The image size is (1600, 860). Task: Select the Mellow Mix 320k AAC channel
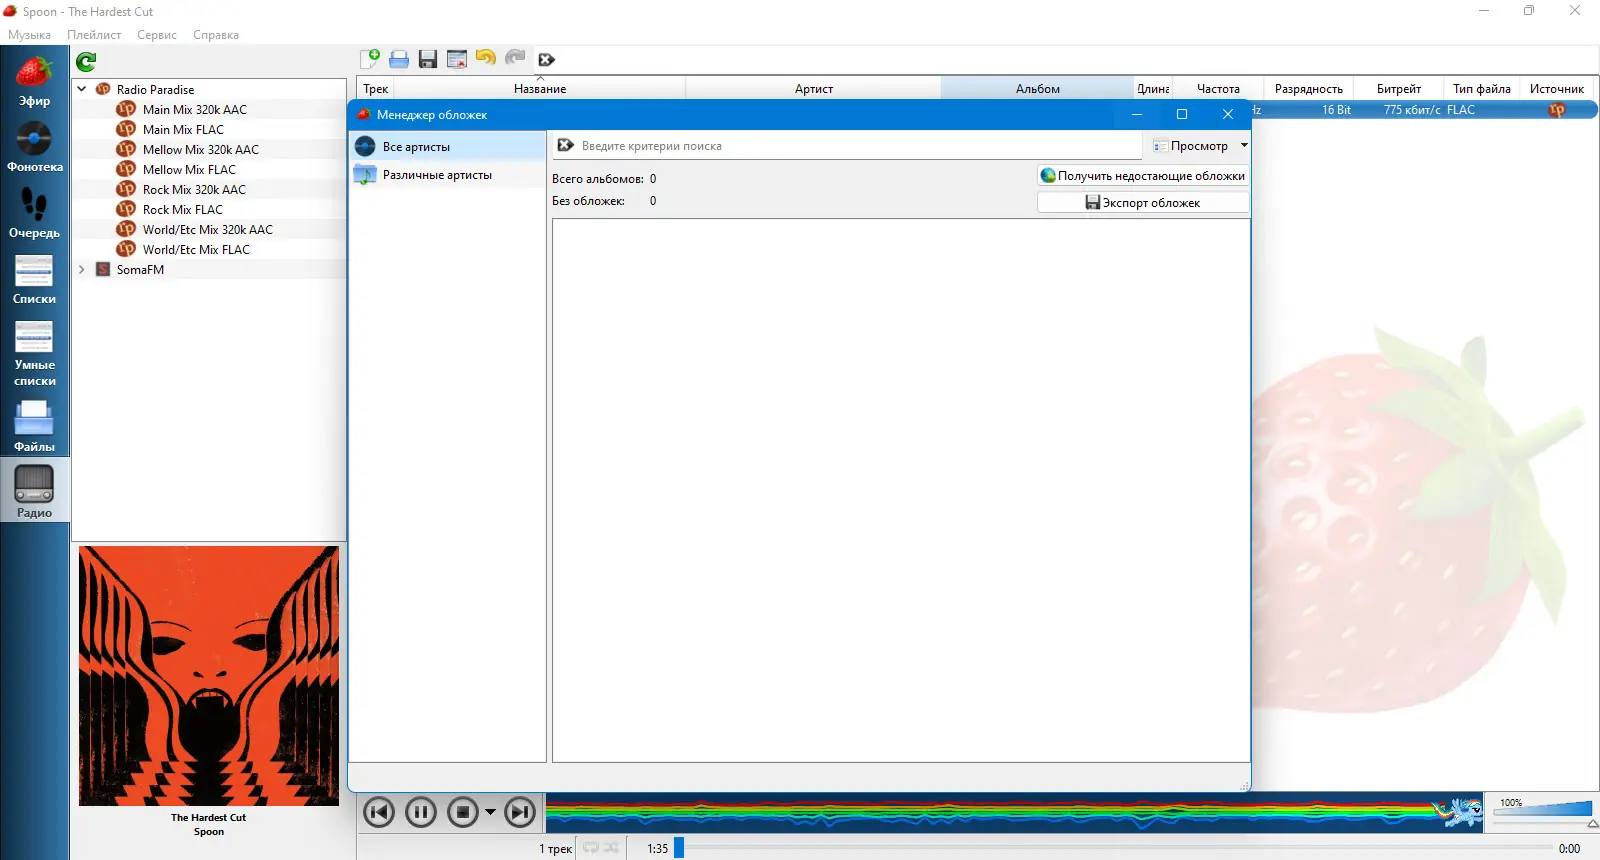201,150
